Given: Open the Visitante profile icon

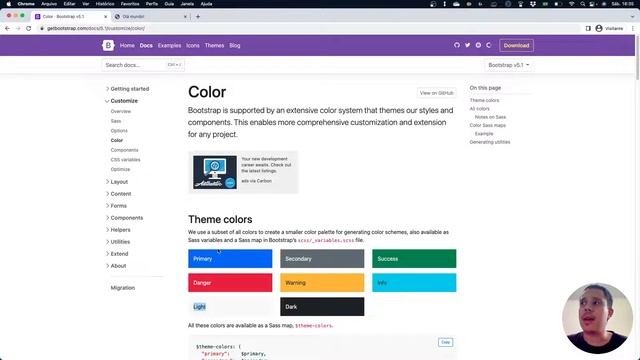Looking at the screenshot, I should tap(599, 28).
